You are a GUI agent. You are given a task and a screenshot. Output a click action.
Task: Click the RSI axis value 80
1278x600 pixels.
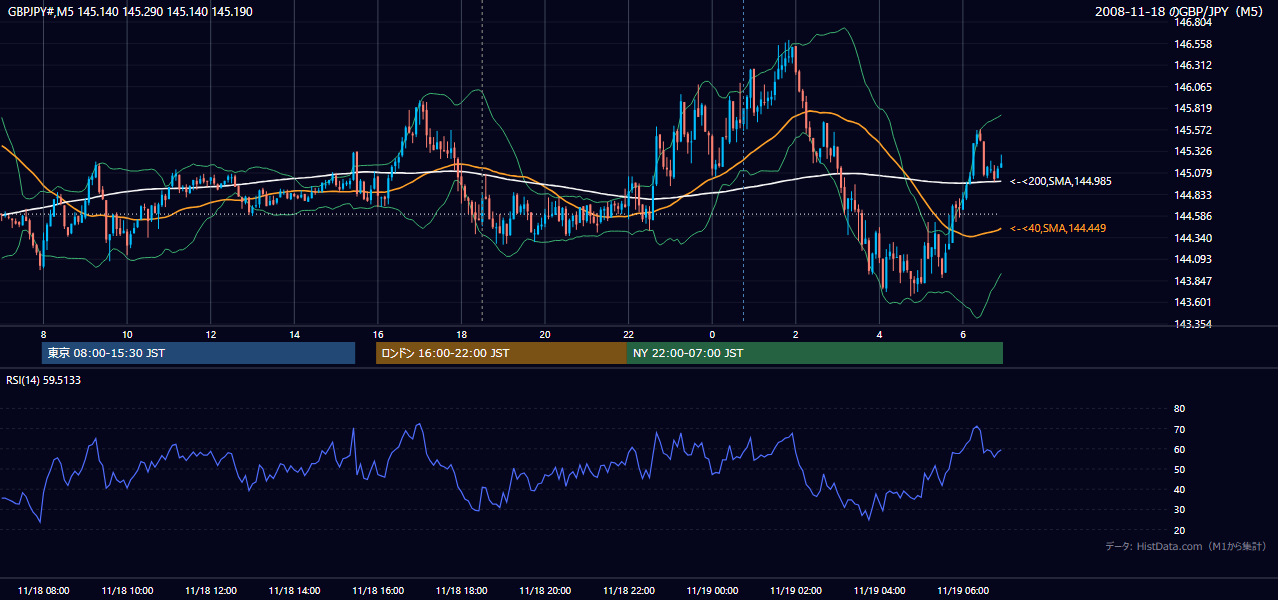(x=1179, y=409)
